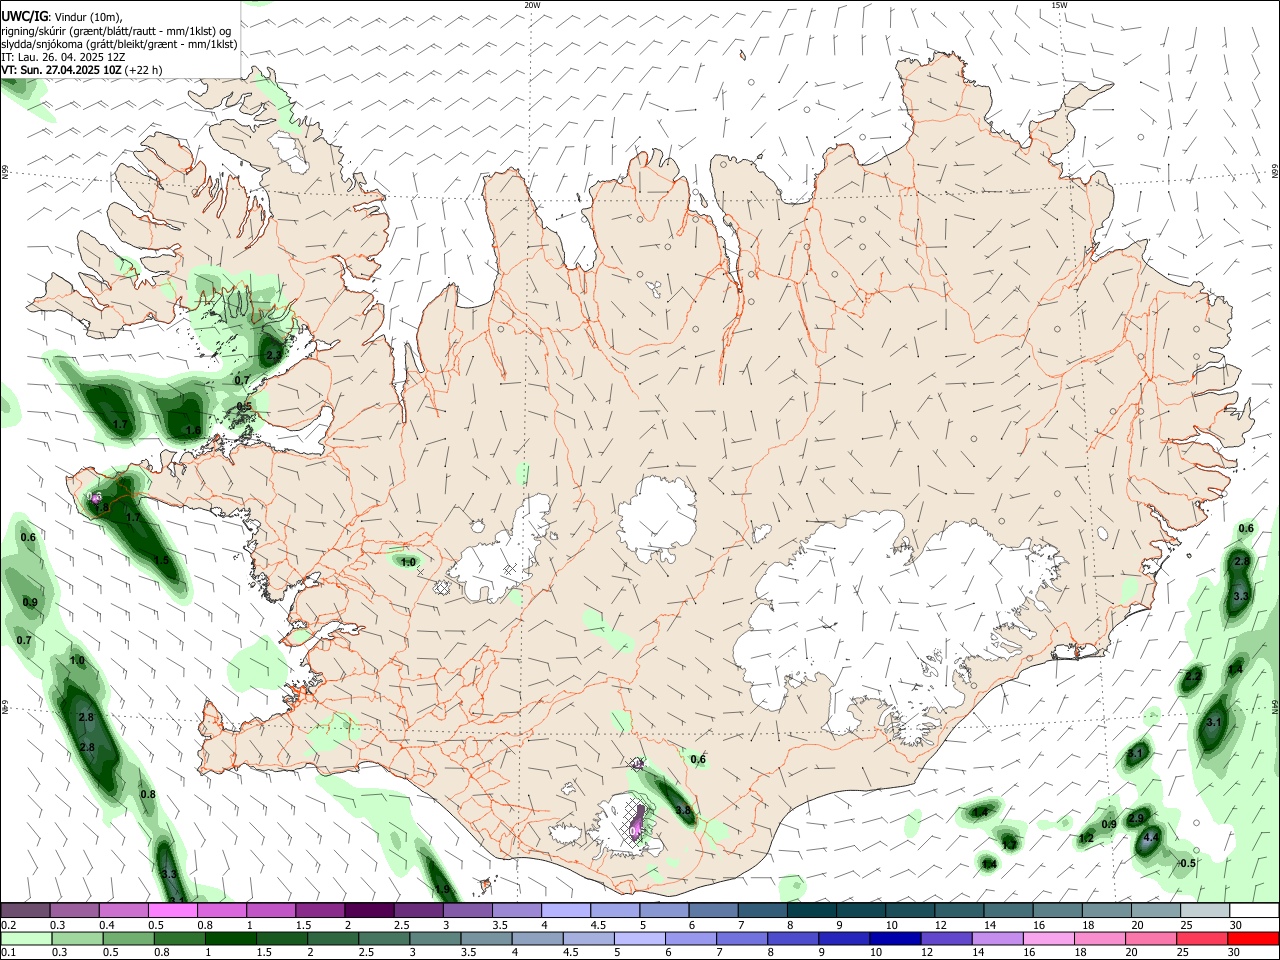1280x960 pixels.
Task: Pick the lower legend swatch between 25 and 30
Action: click(1202, 939)
